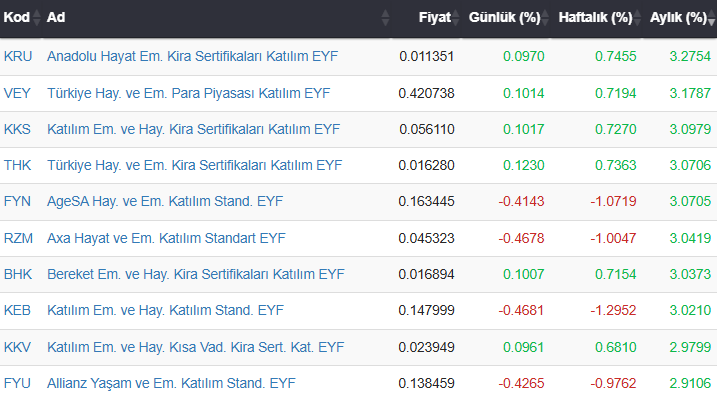Select price value 0.011351
Viewport: 717px width, 401px height.
tap(426, 56)
